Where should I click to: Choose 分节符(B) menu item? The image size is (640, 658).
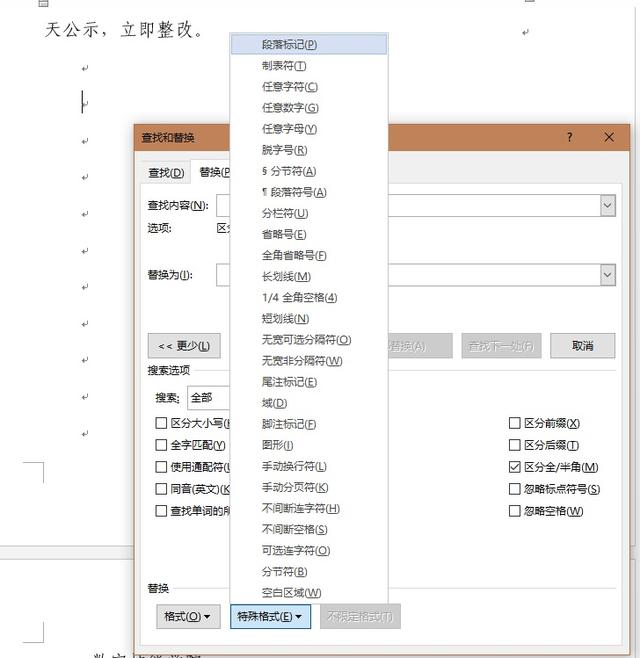click(x=309, y=572)
